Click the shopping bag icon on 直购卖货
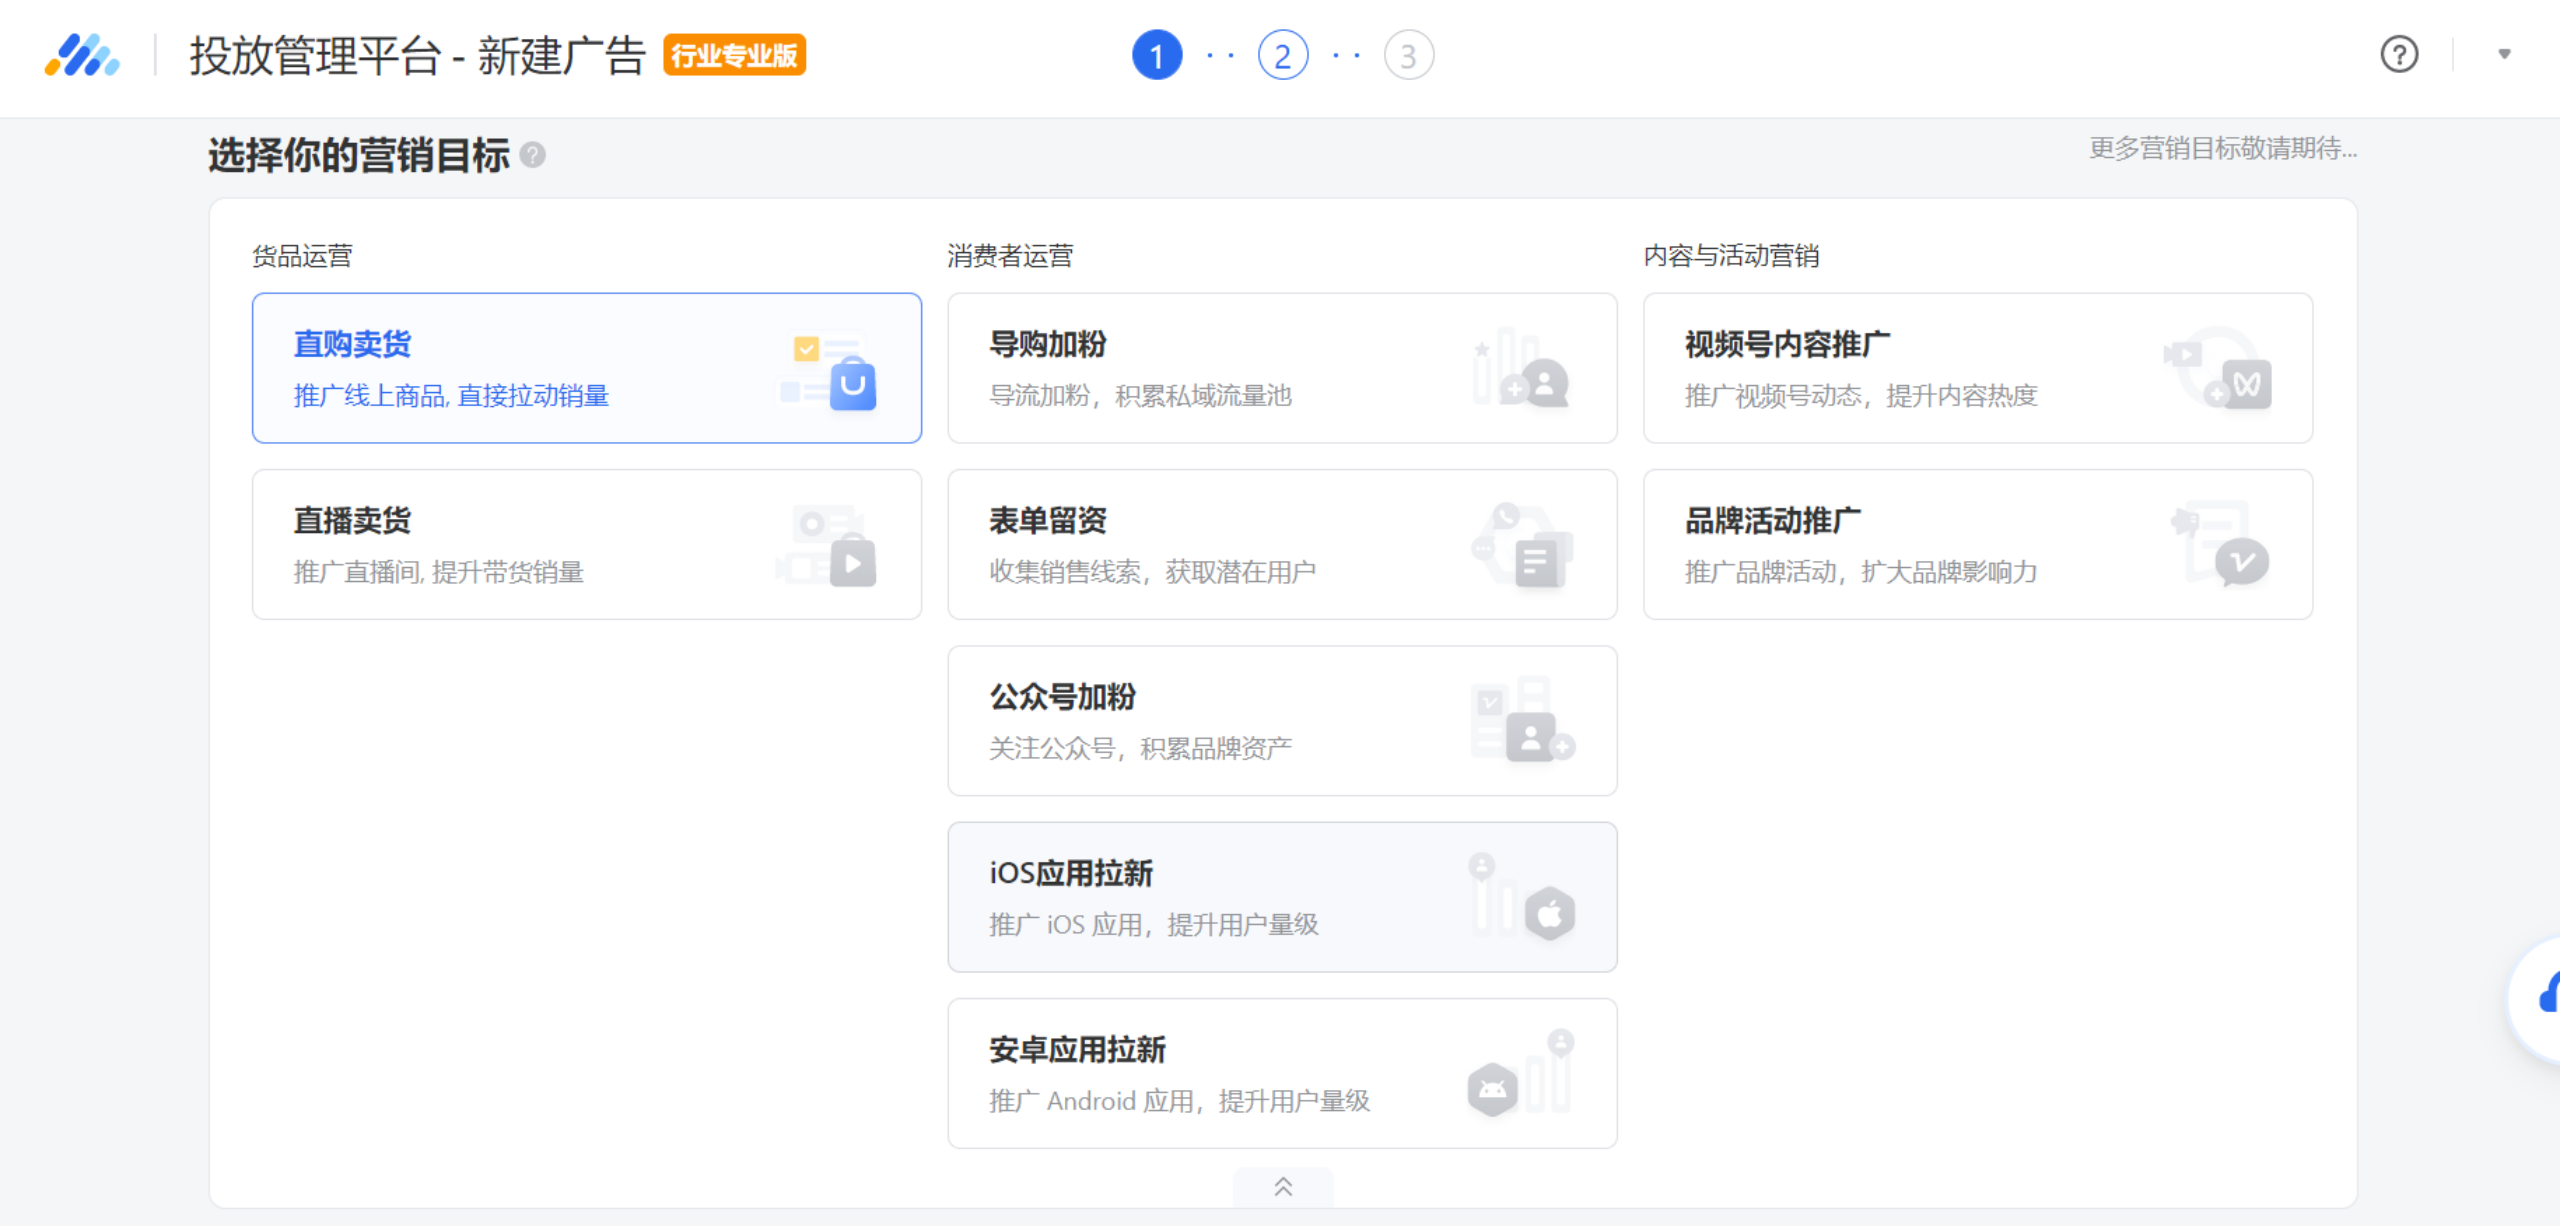This screenshot has width=2560, height=1226. click(853, 385)
